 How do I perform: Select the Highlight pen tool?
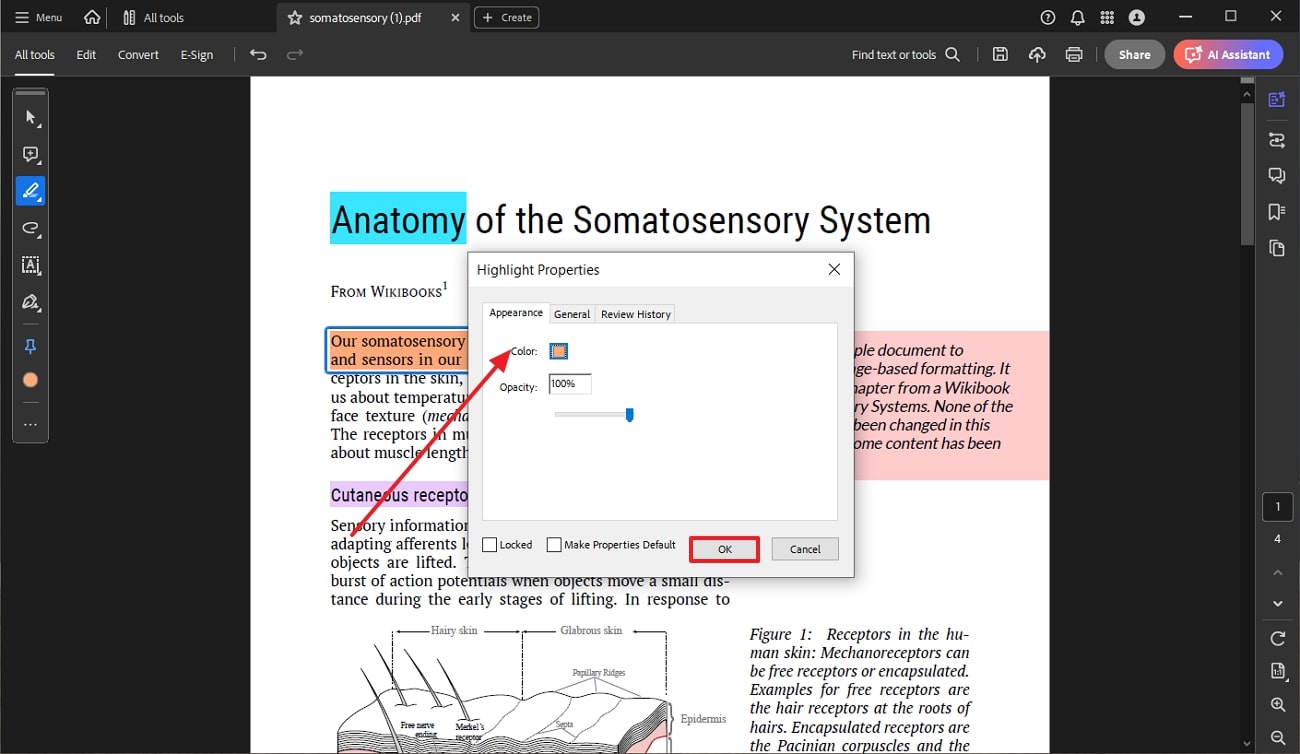pyautogui.click(x=30, y=191)
